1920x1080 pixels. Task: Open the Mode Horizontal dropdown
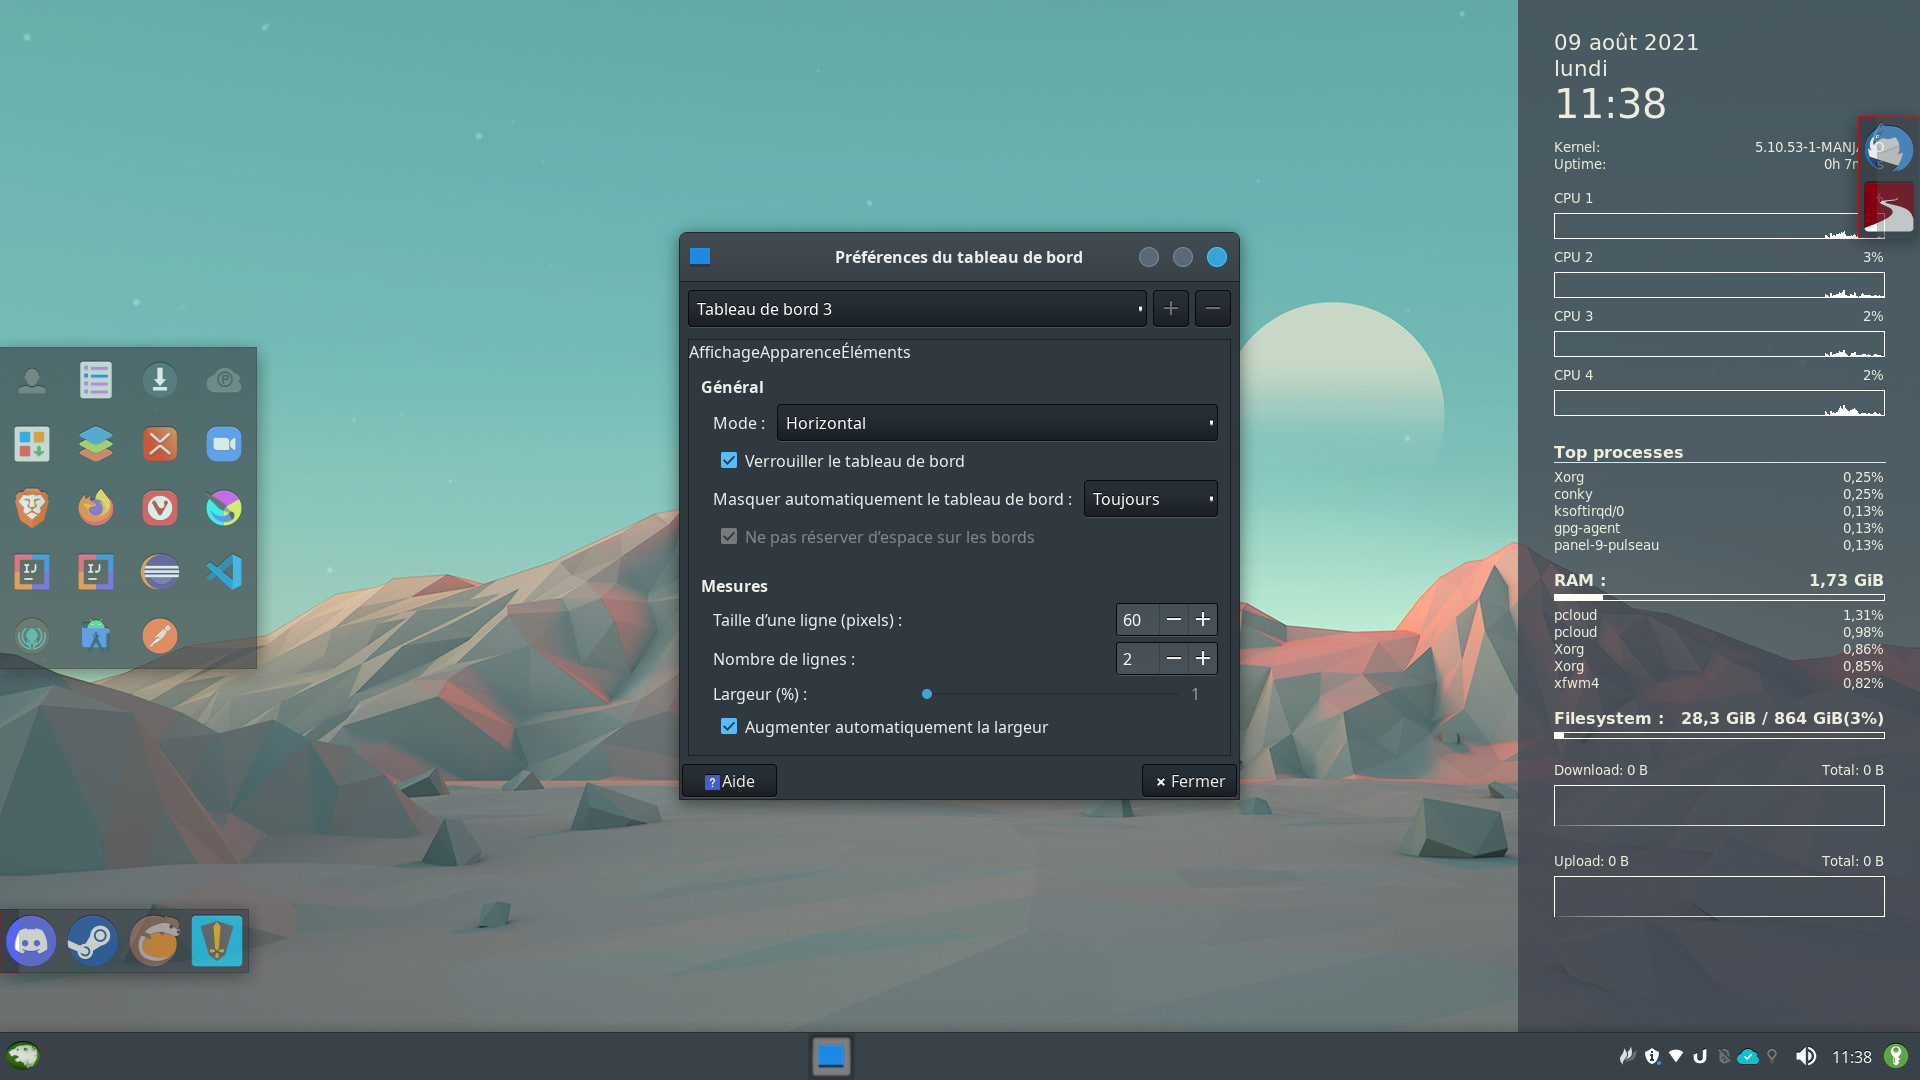[996, 423]
